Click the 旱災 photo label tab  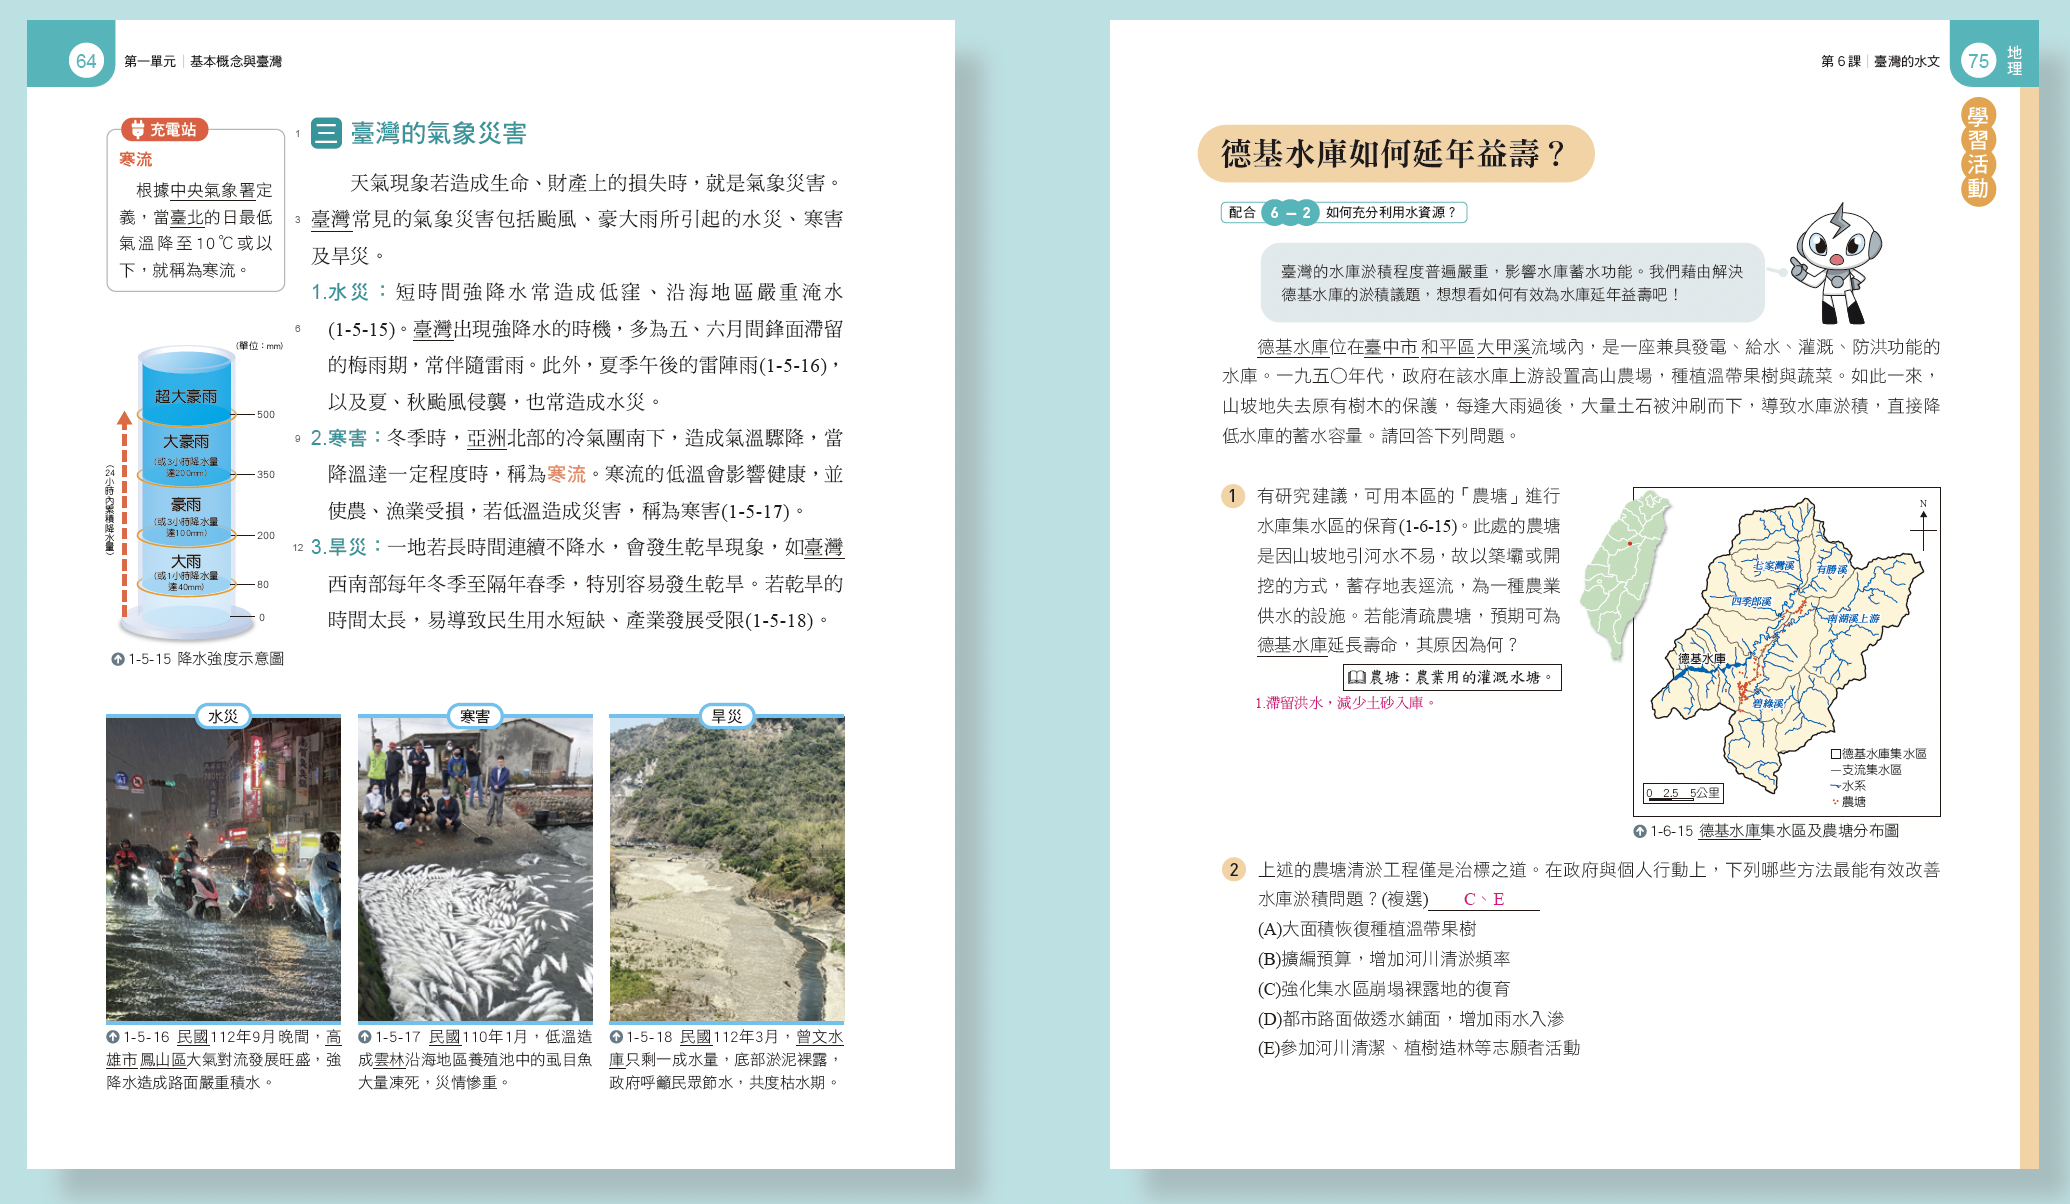pyautogui.click(x=727, y=716)
